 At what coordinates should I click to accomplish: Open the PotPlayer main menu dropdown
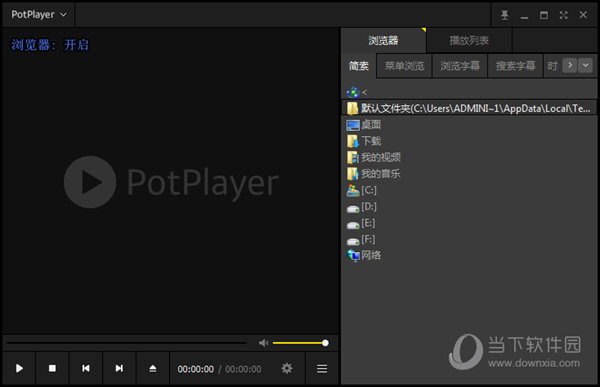point(39,15)
